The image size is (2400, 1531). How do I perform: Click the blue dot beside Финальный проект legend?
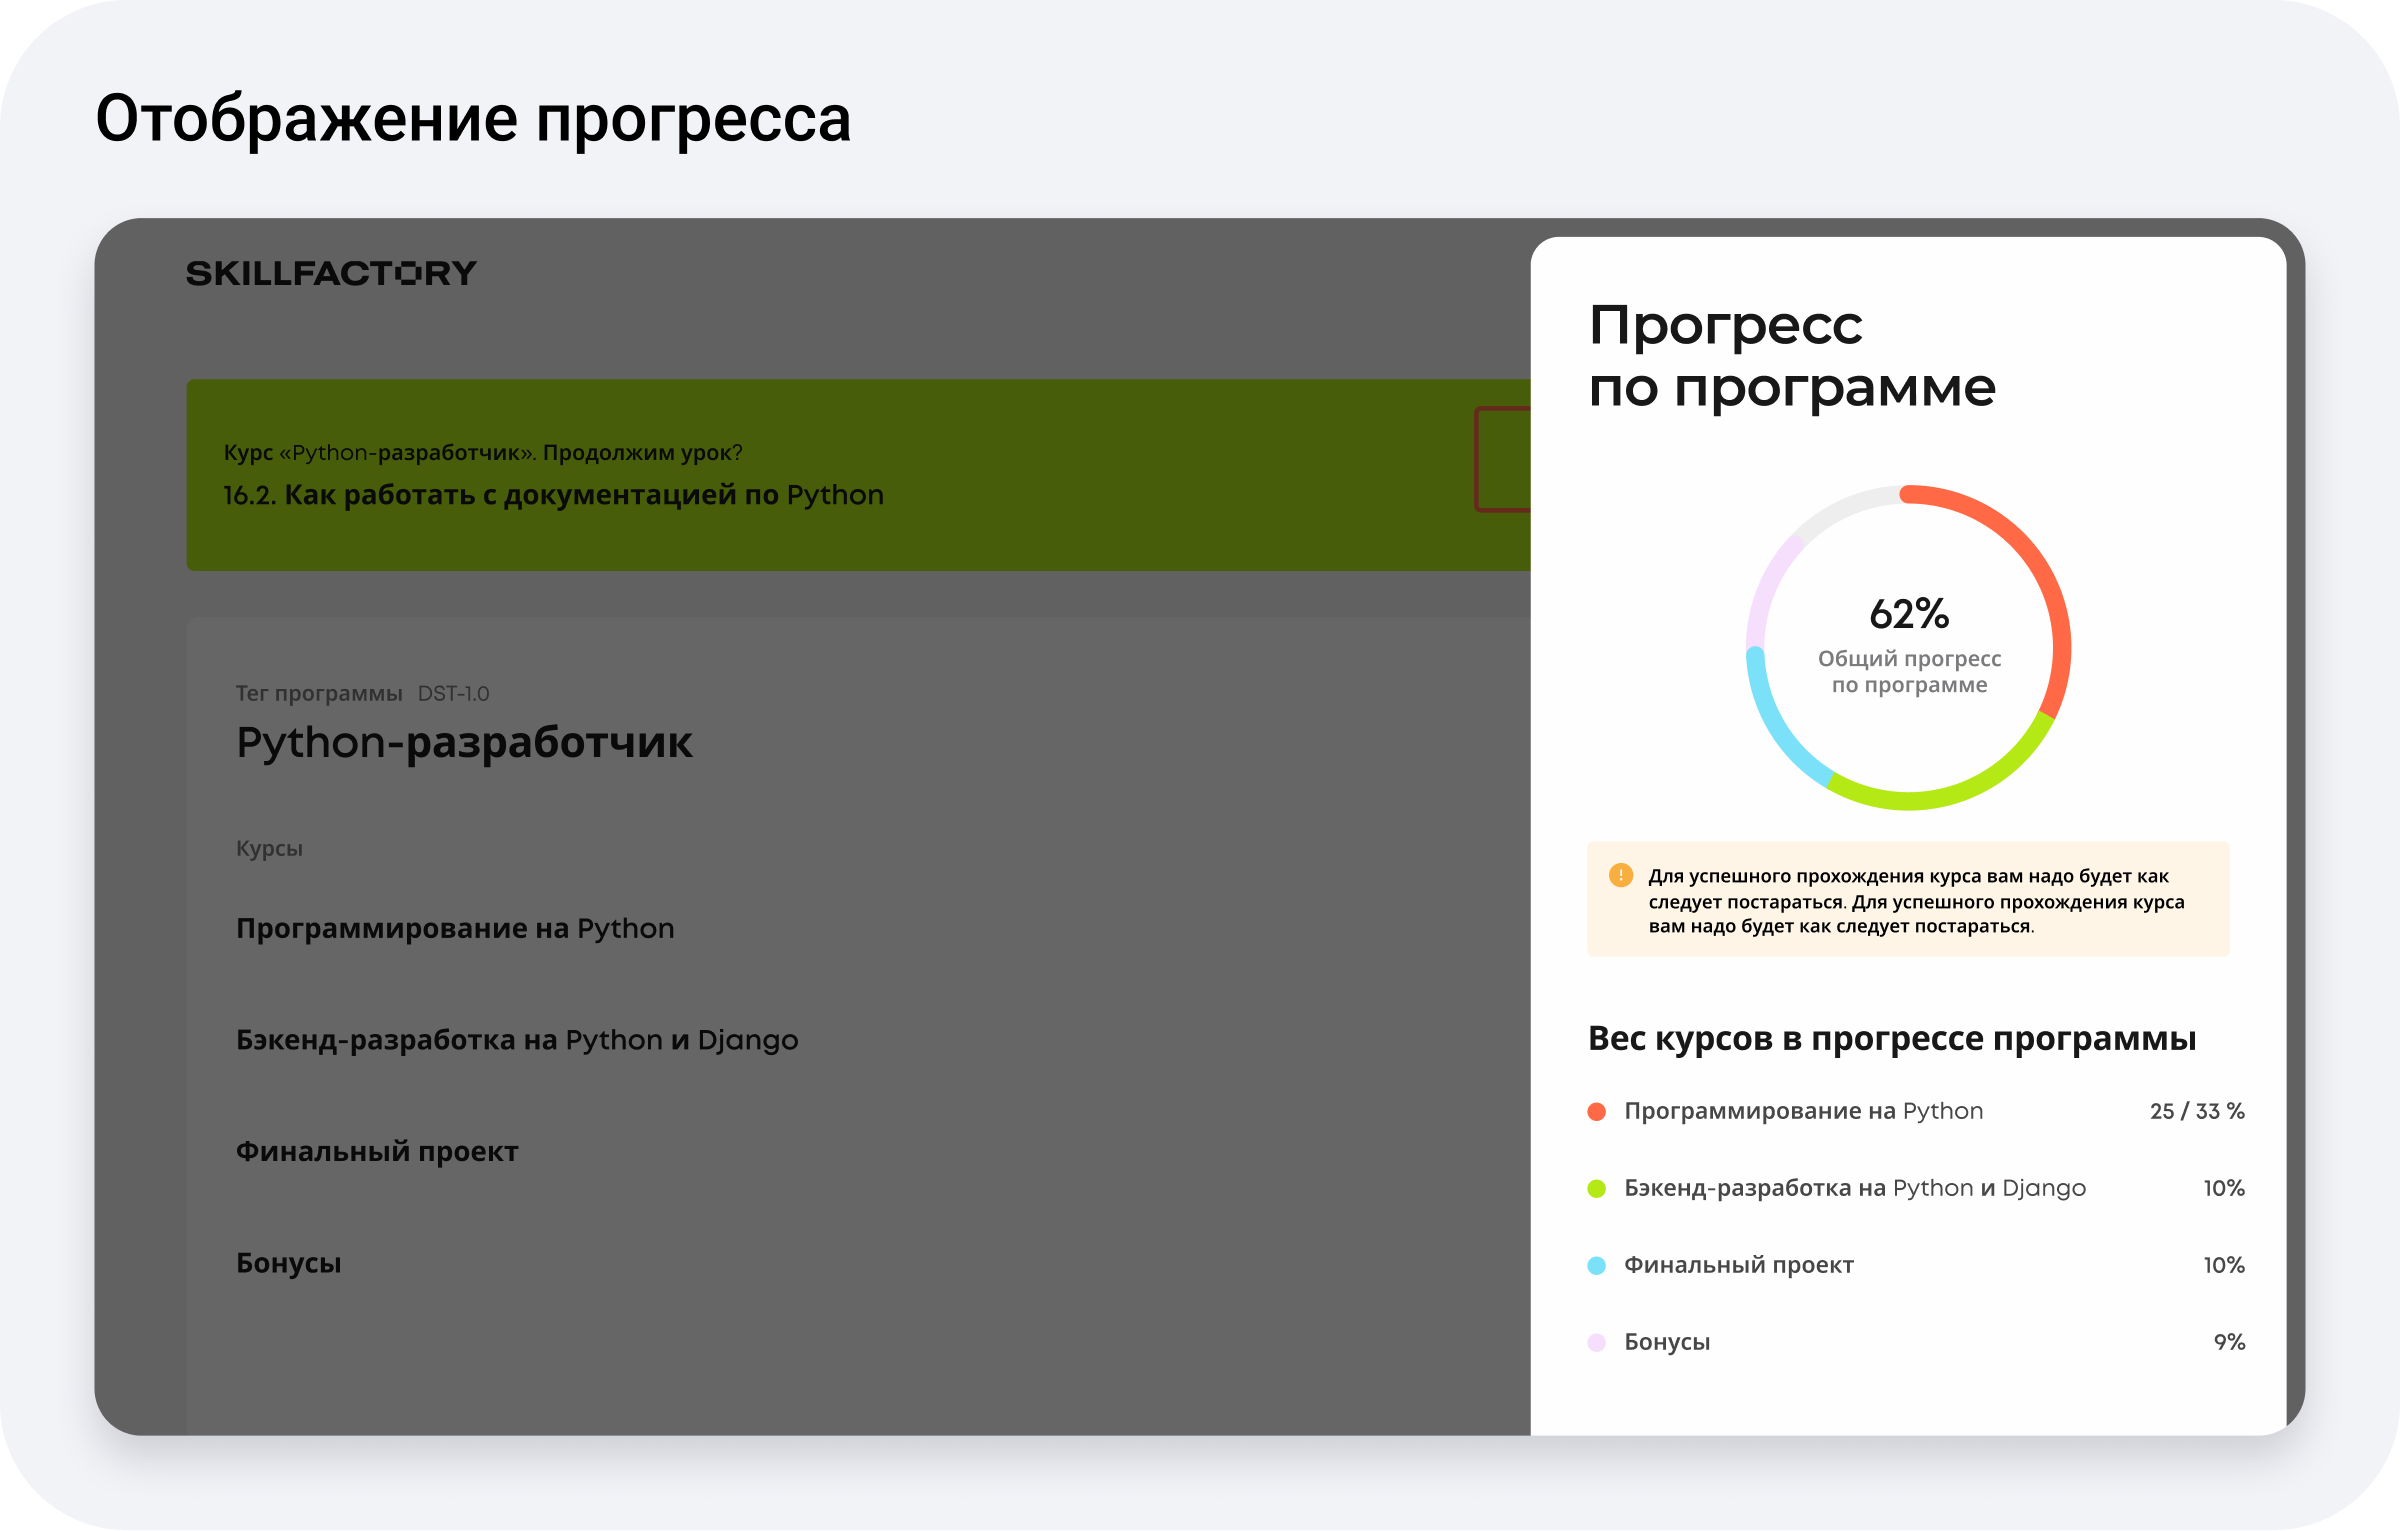(x=1597, y=1265)
